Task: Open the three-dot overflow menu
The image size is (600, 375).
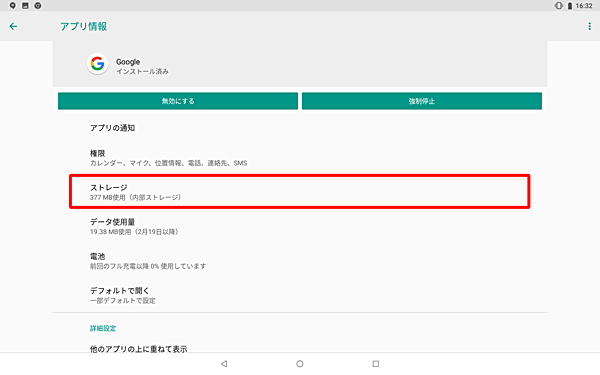Action: (589, 26)
